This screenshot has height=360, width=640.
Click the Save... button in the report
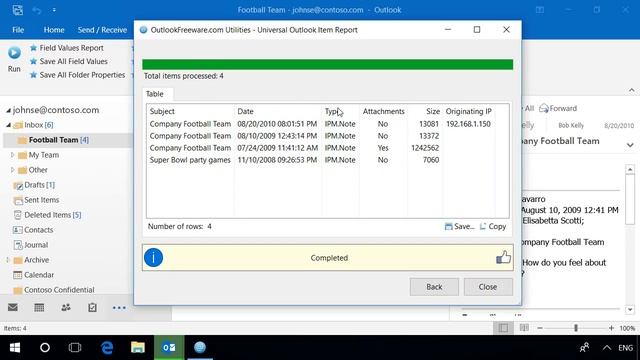460,227
